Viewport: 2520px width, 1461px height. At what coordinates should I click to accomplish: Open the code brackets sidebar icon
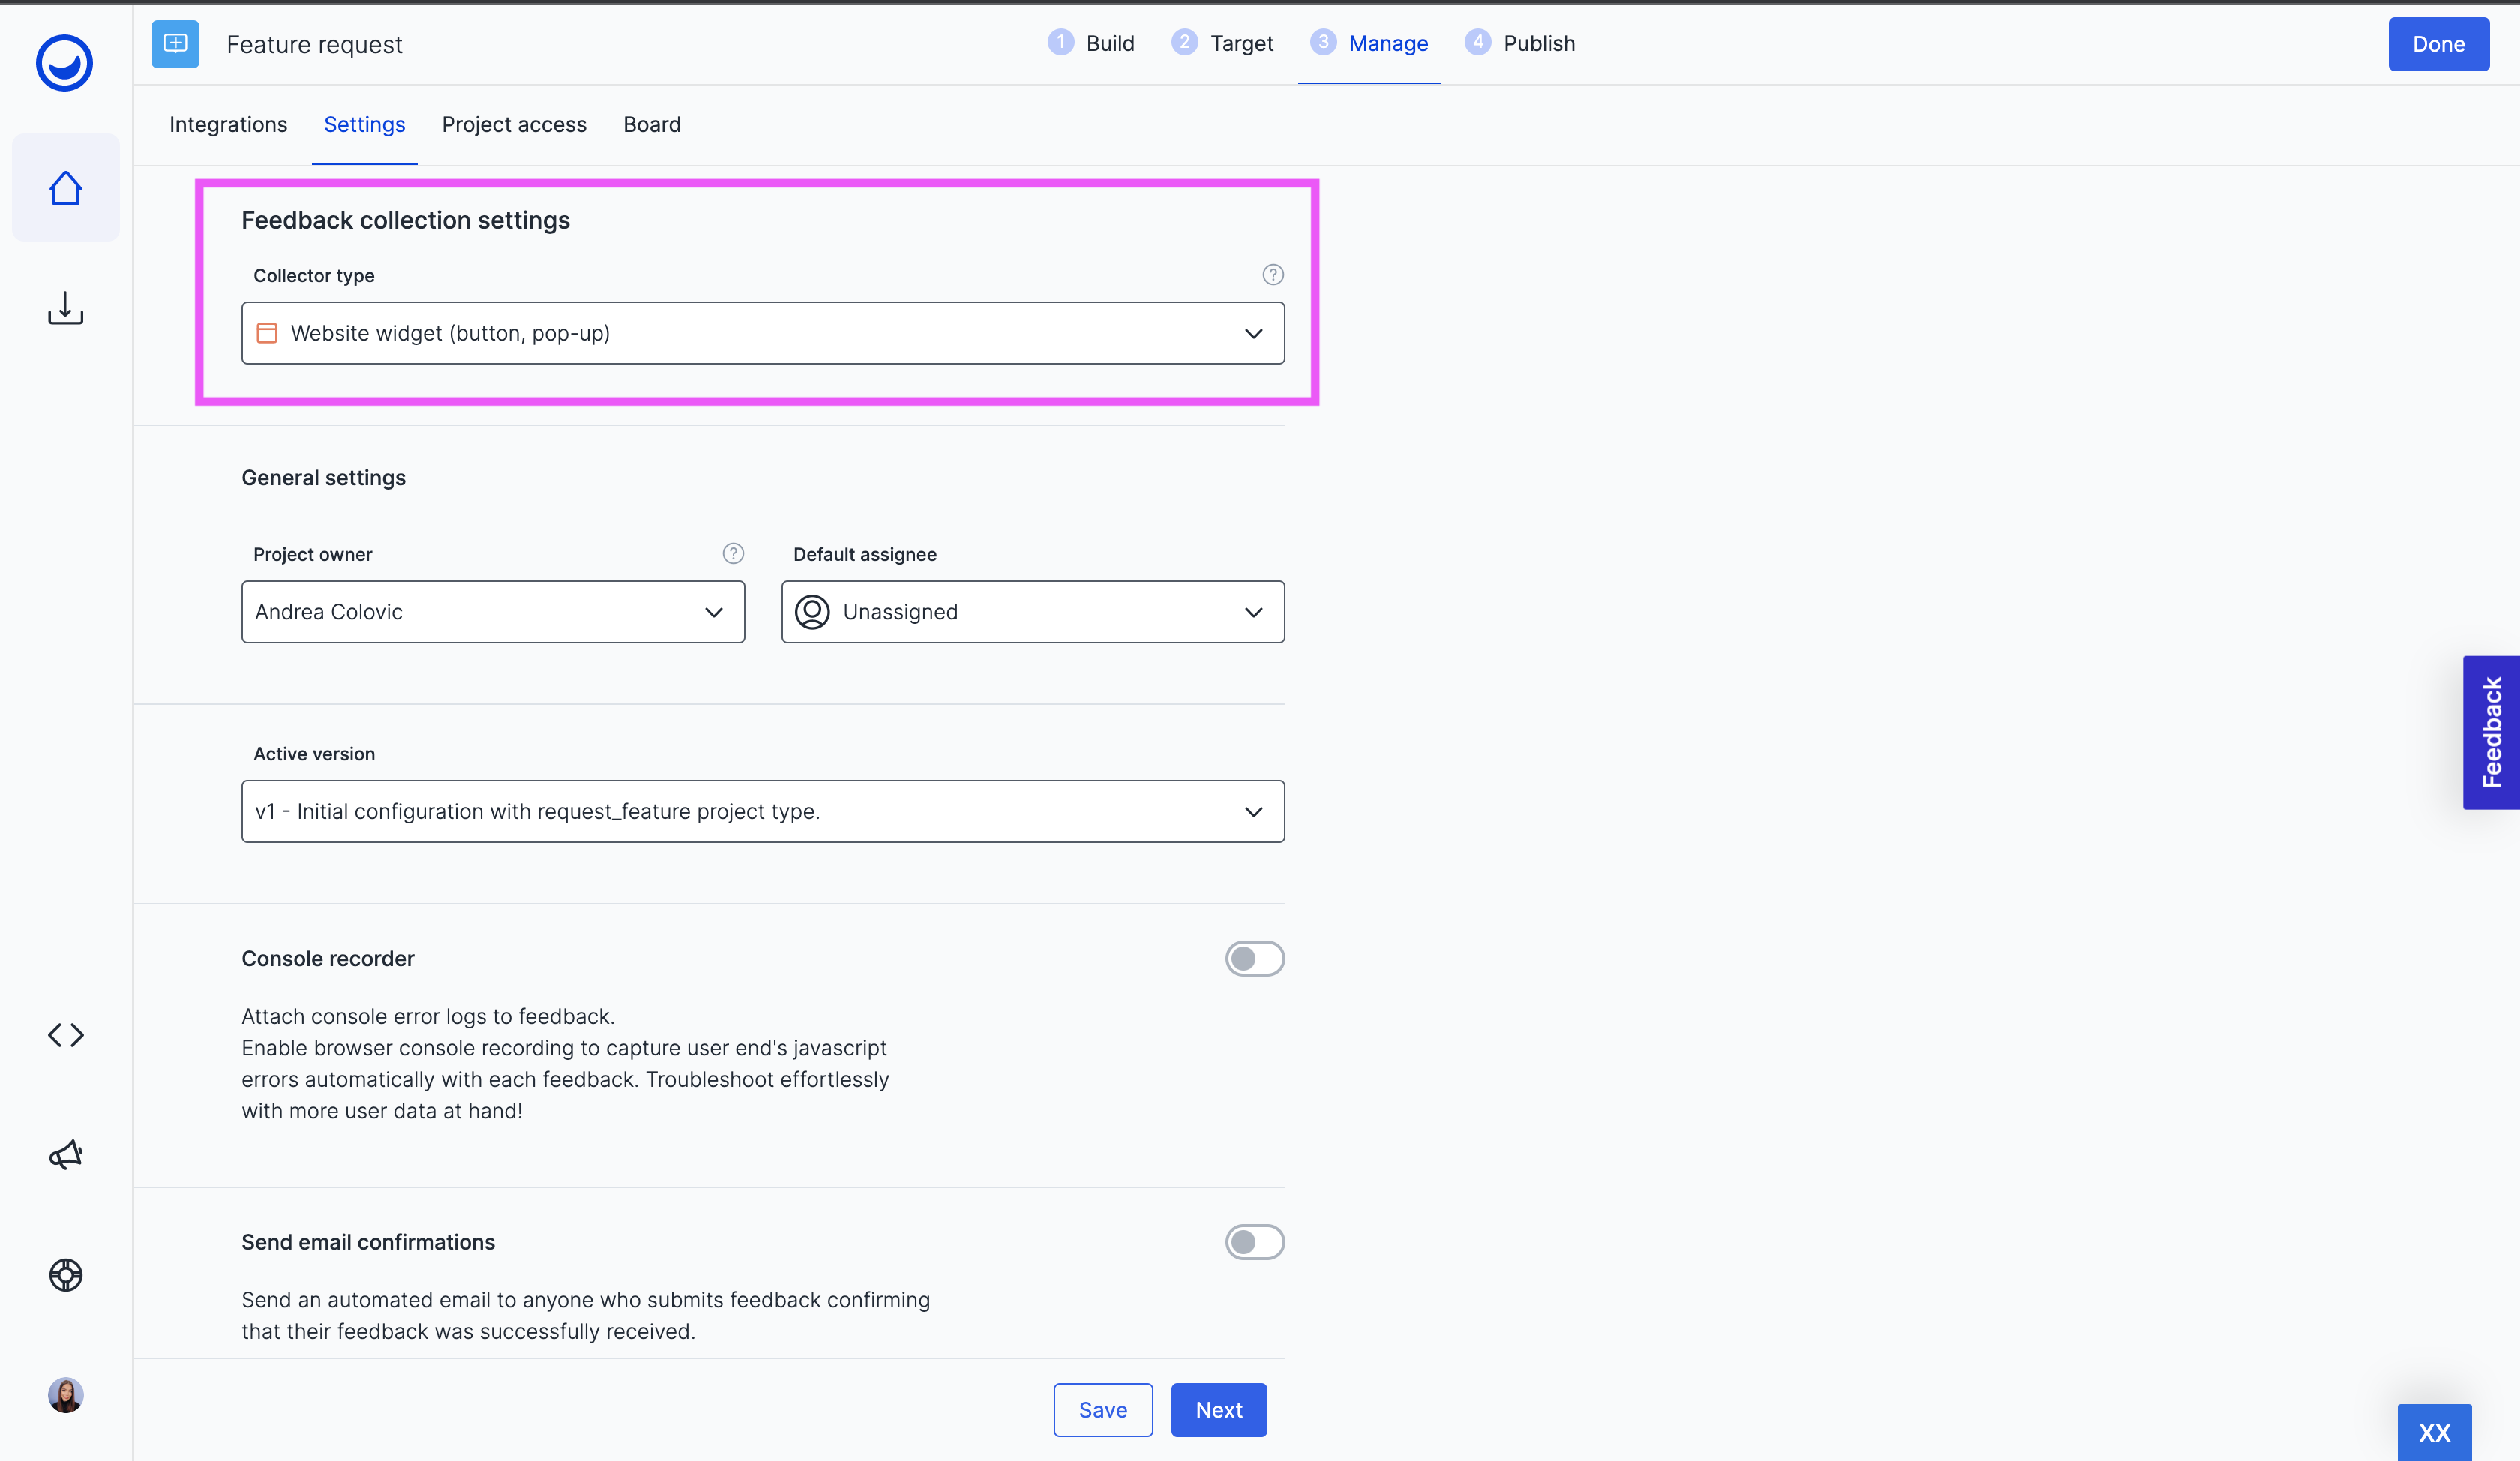pyautogui.click(x=66, y=1034)
